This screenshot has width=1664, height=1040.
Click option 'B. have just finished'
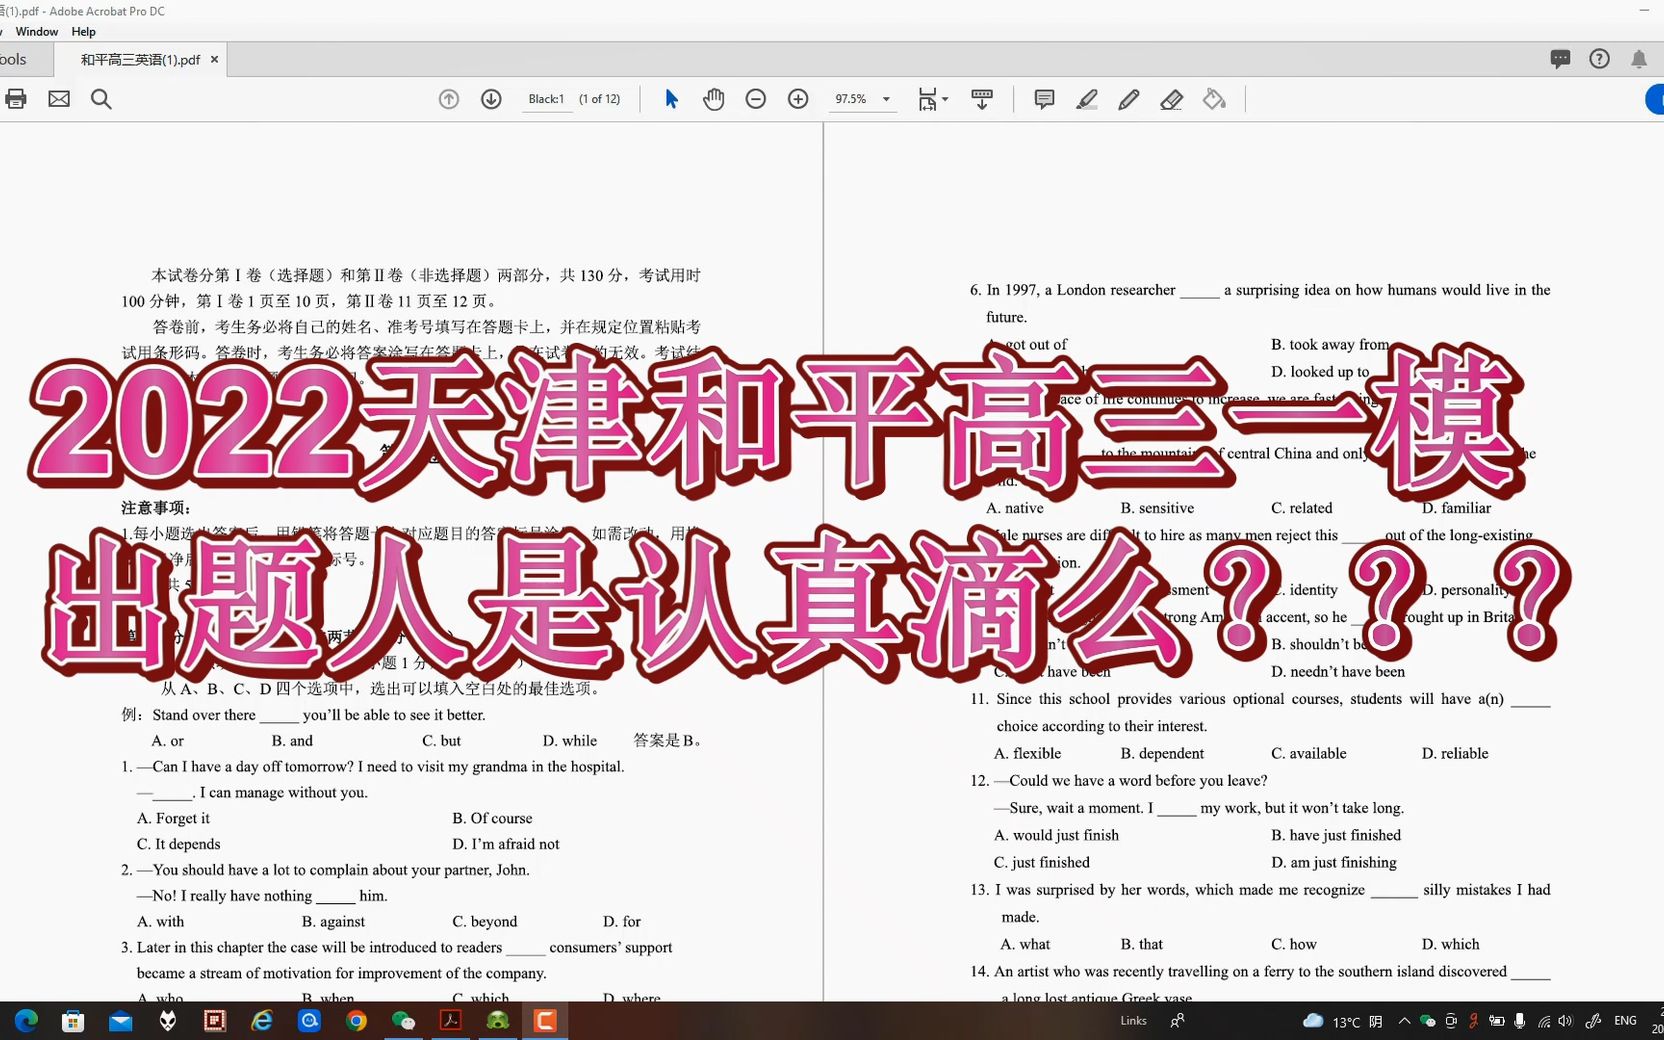(x=1336, y=835)
